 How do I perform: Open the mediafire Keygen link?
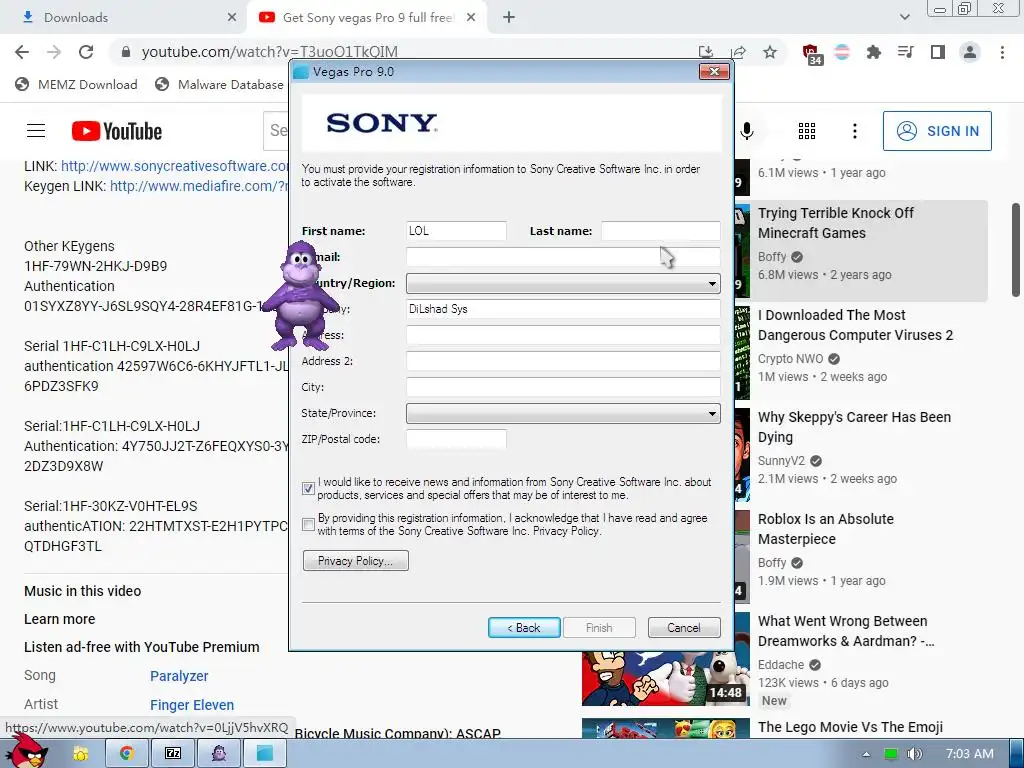[199, 186]
